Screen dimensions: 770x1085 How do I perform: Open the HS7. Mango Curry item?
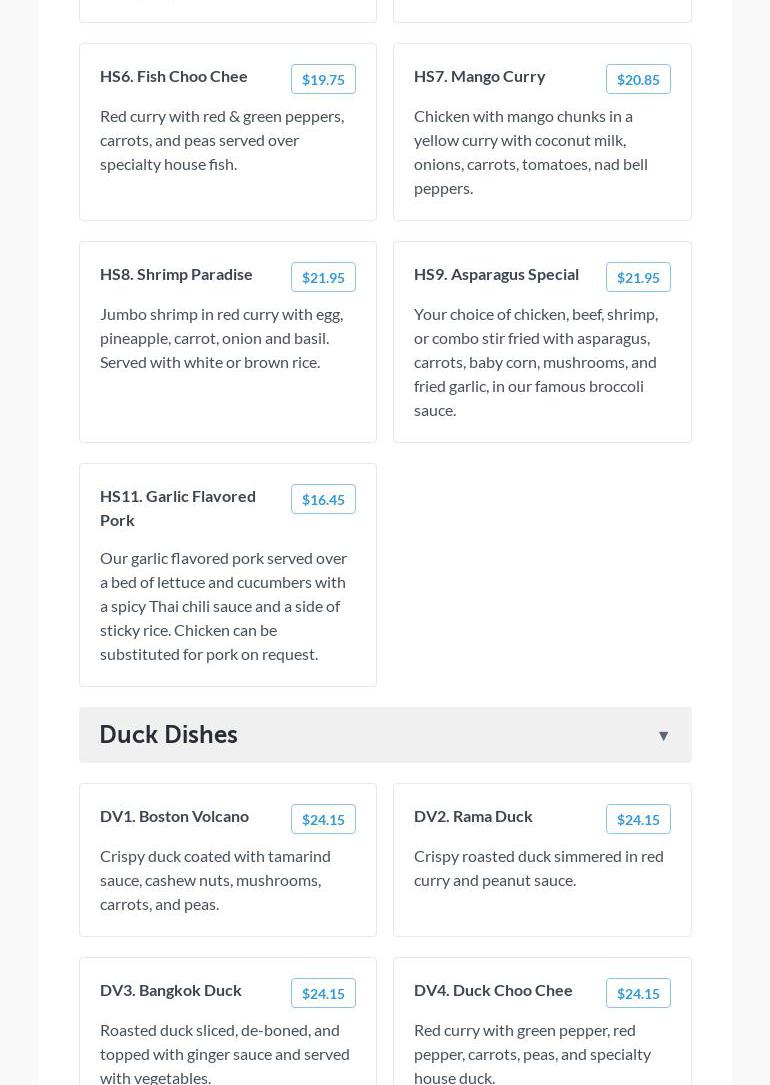pos(480,76)
